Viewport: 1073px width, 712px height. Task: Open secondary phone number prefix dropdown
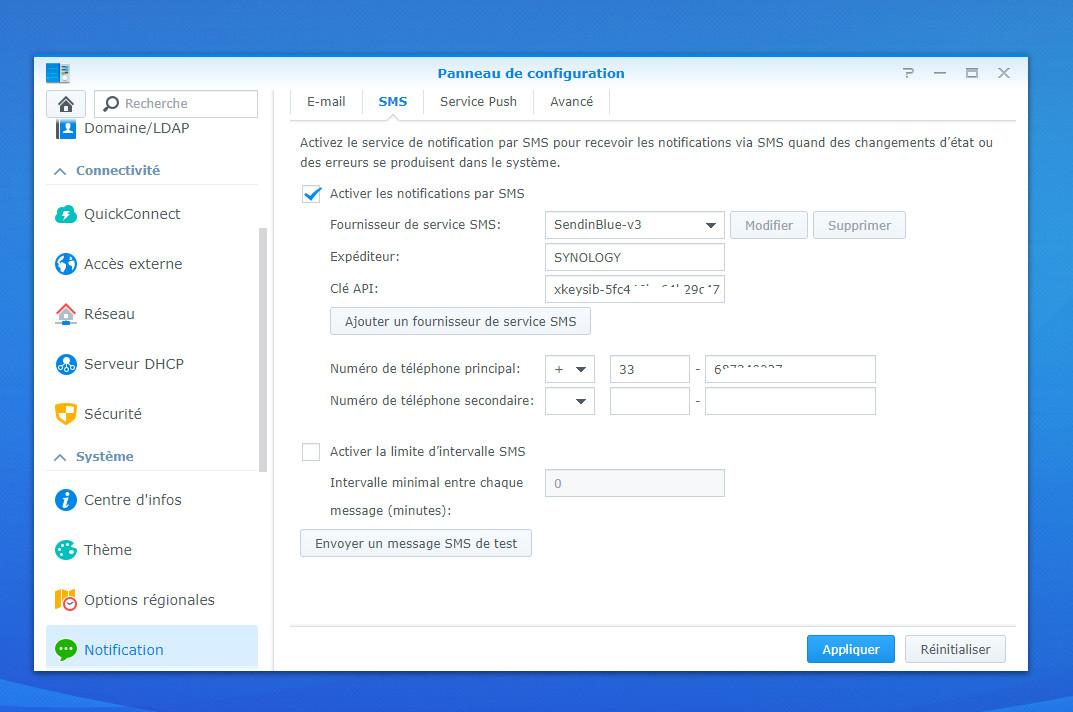[x=569, y=401]
